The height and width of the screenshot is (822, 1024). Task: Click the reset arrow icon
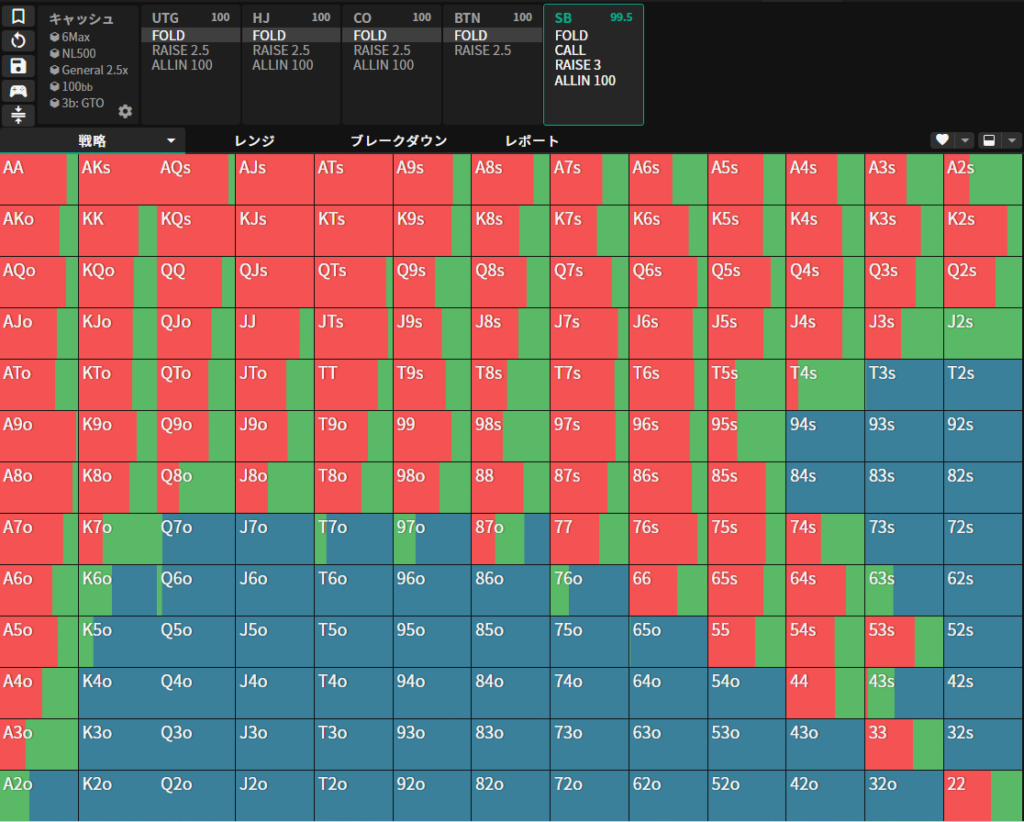coord(18,41)
